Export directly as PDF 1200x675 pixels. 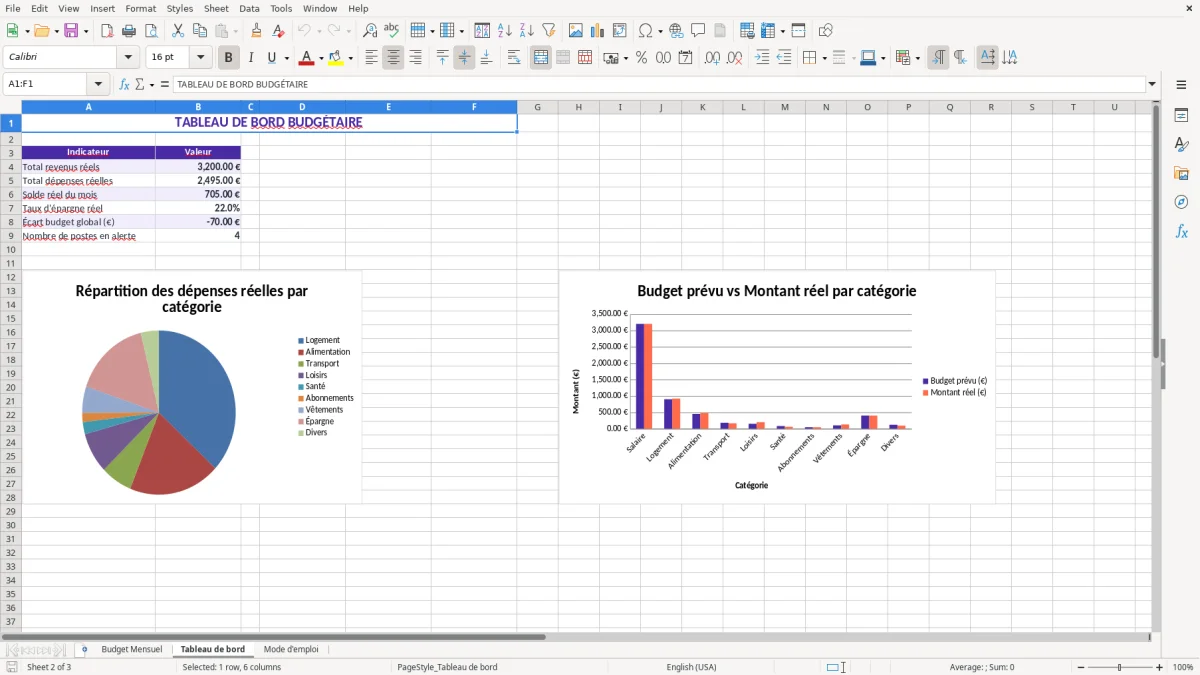[x=107, y=31]
